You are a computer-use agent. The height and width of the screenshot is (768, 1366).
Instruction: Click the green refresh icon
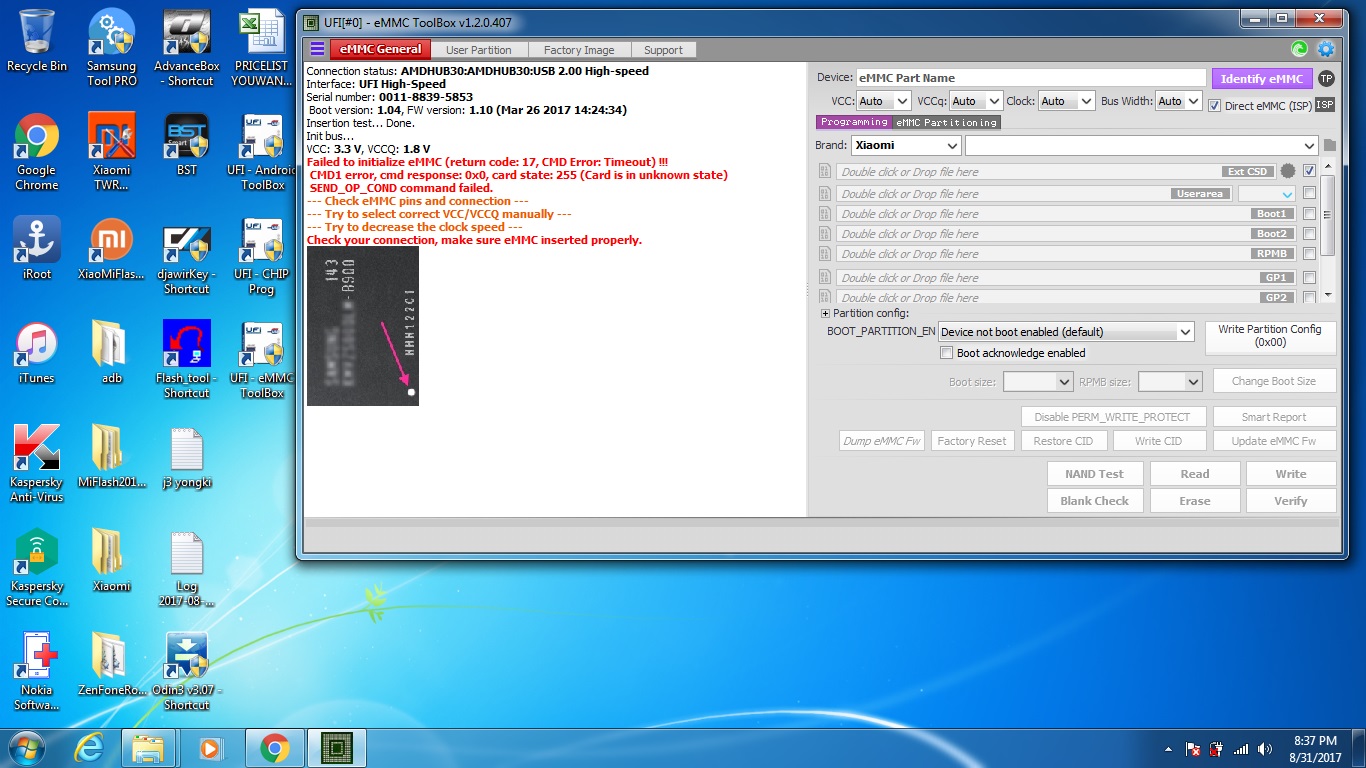pos(1299,48)
